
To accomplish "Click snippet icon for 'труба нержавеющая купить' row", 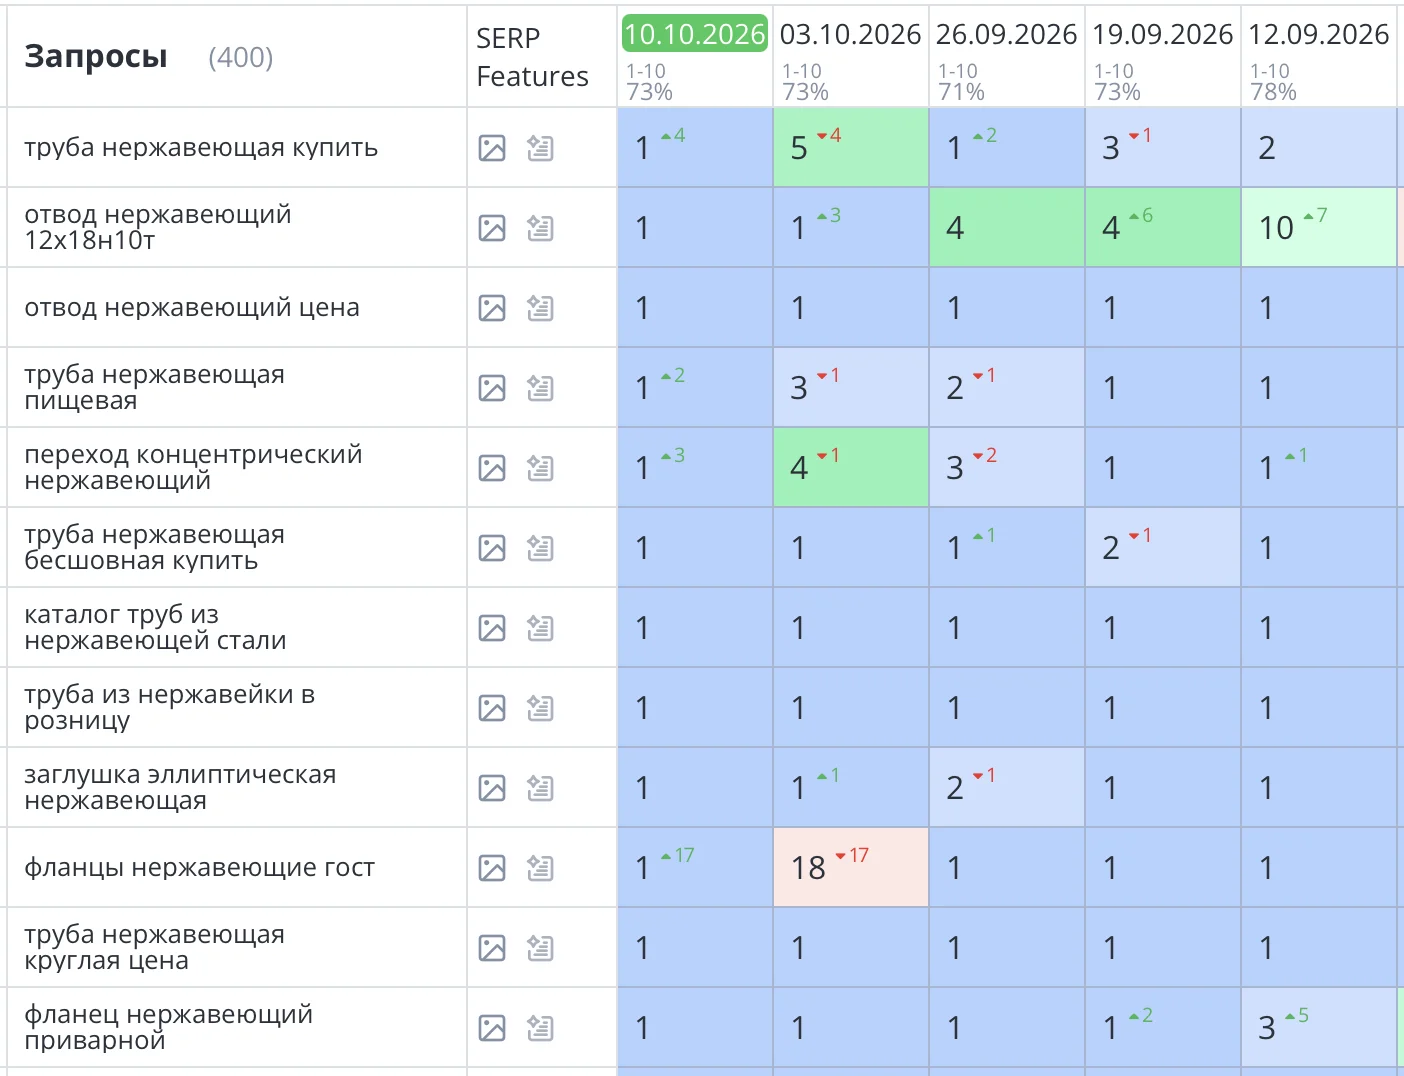I will coord(540,148).
